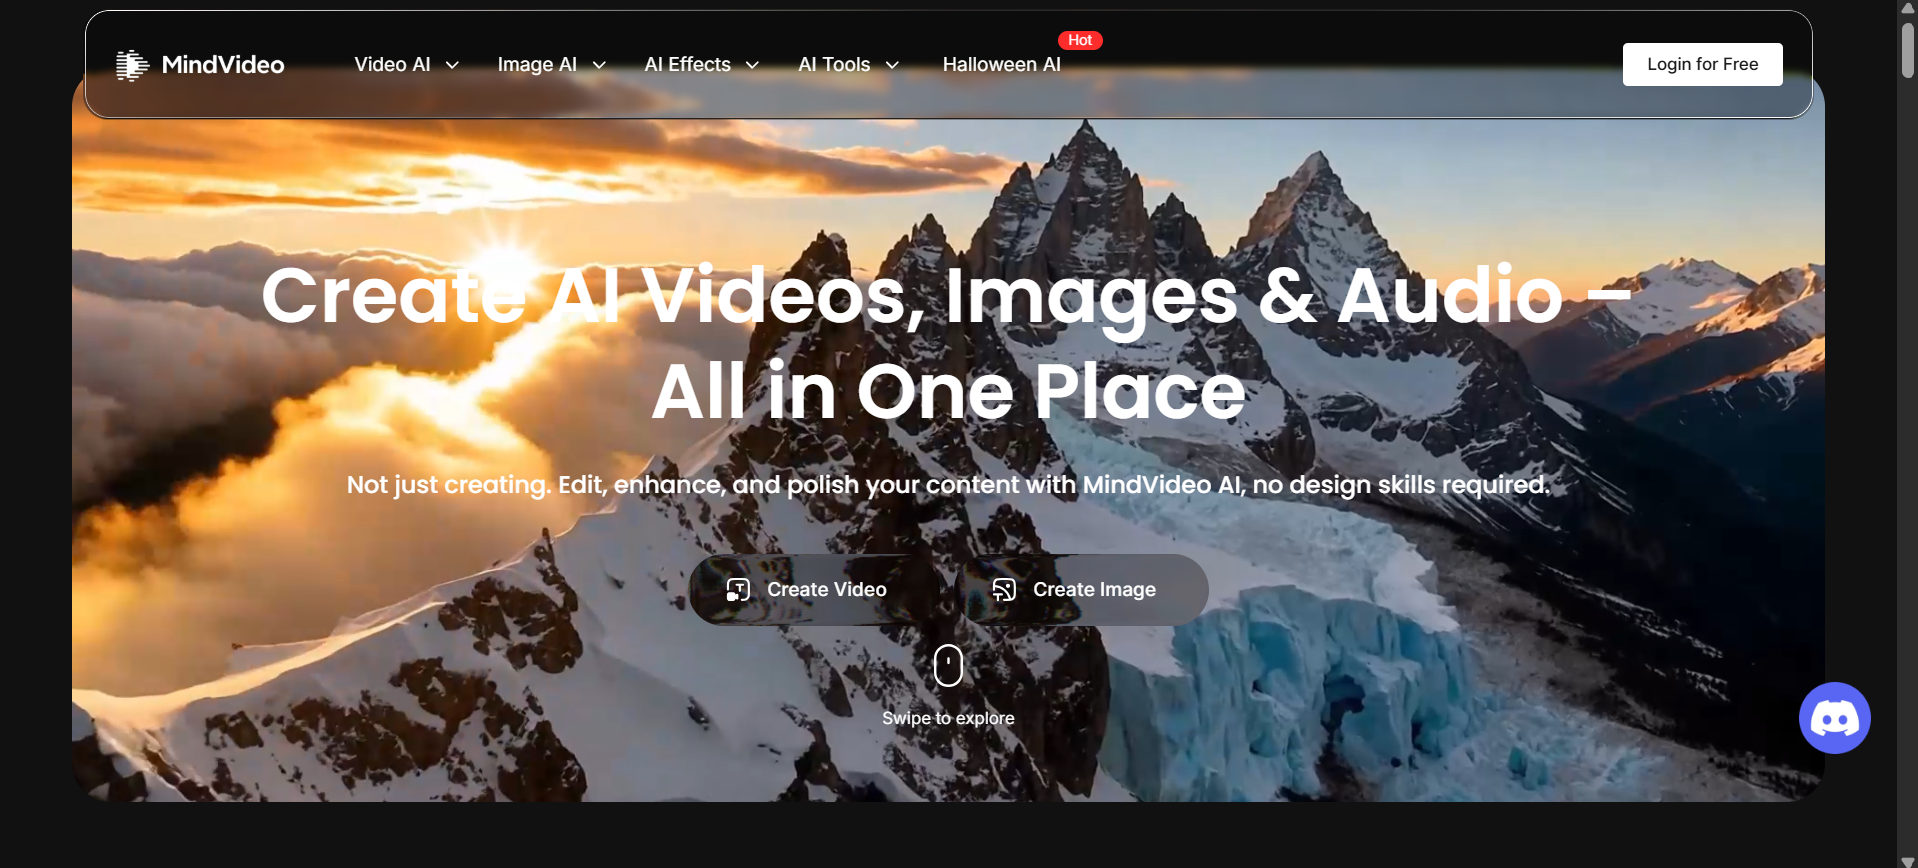The image size is (1918, 868).
Task: Click the icon inside Create Image button
Action: tap(1004, 590)
